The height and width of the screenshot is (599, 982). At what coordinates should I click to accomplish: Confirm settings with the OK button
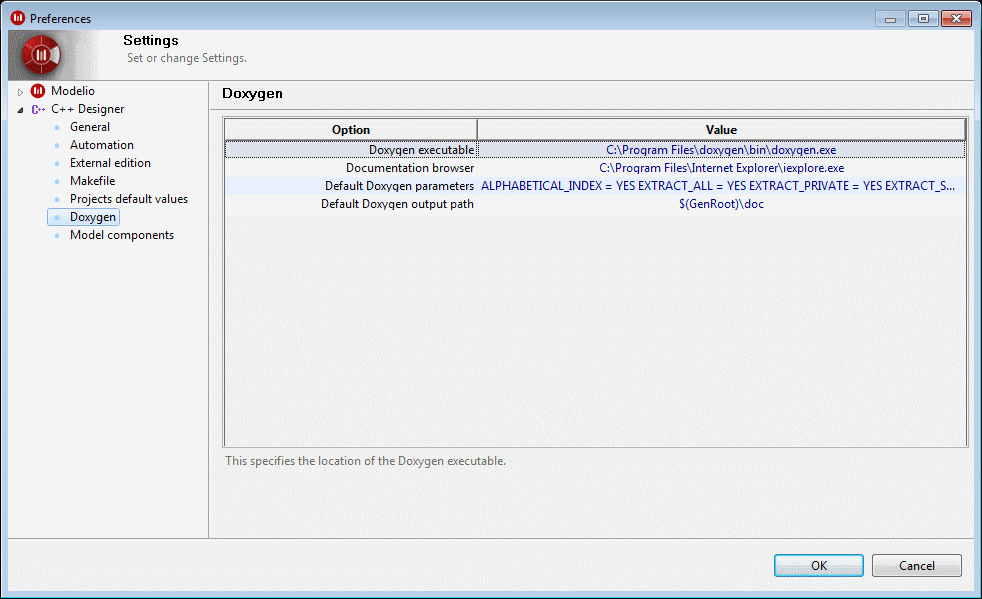point(819,565)
